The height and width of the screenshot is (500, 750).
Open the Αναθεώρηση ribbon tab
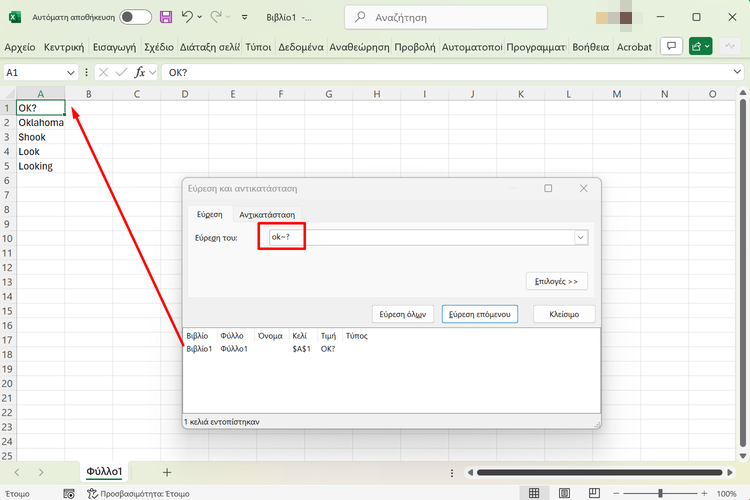pyautogui.click(x=359, y=47)
